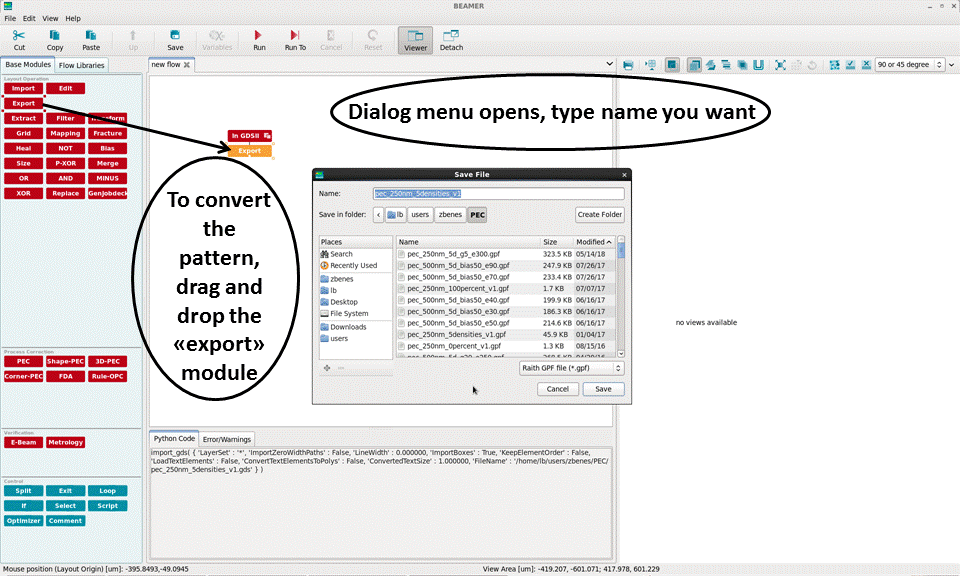
Task: Sort files by the Modified column header
Action: [x=593, y=242]
